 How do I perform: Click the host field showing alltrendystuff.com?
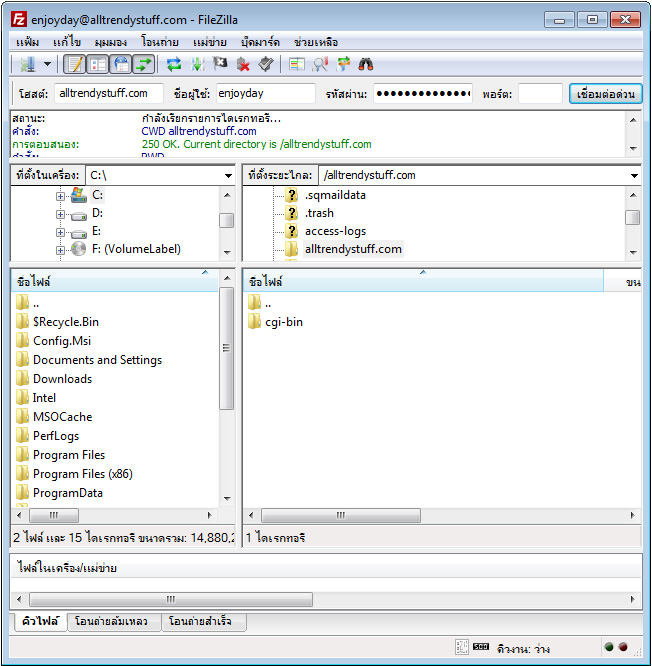(109, 93)
